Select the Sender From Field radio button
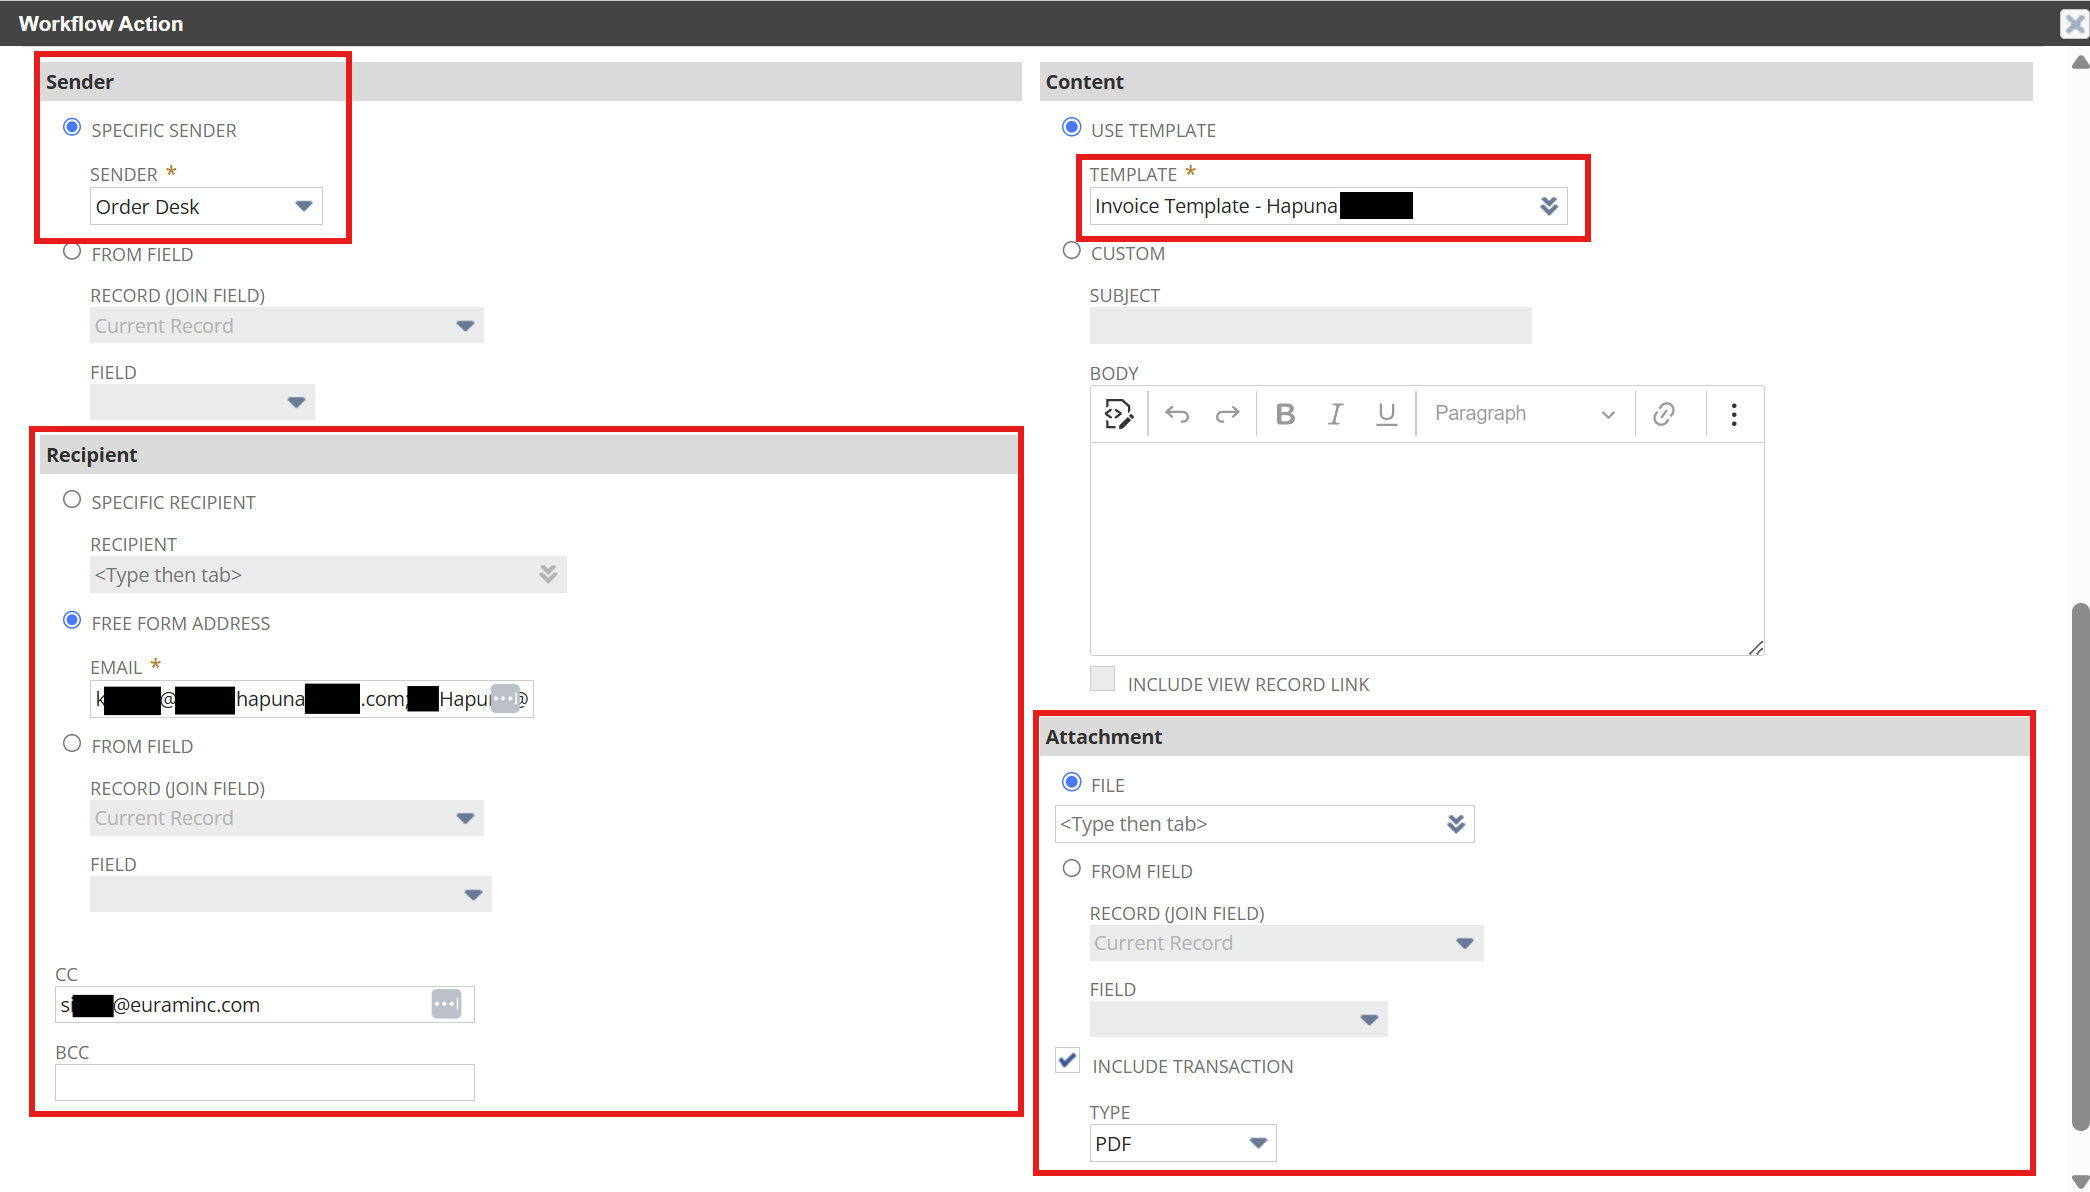The image size is (2090, 1192). [x=72, y=251]
